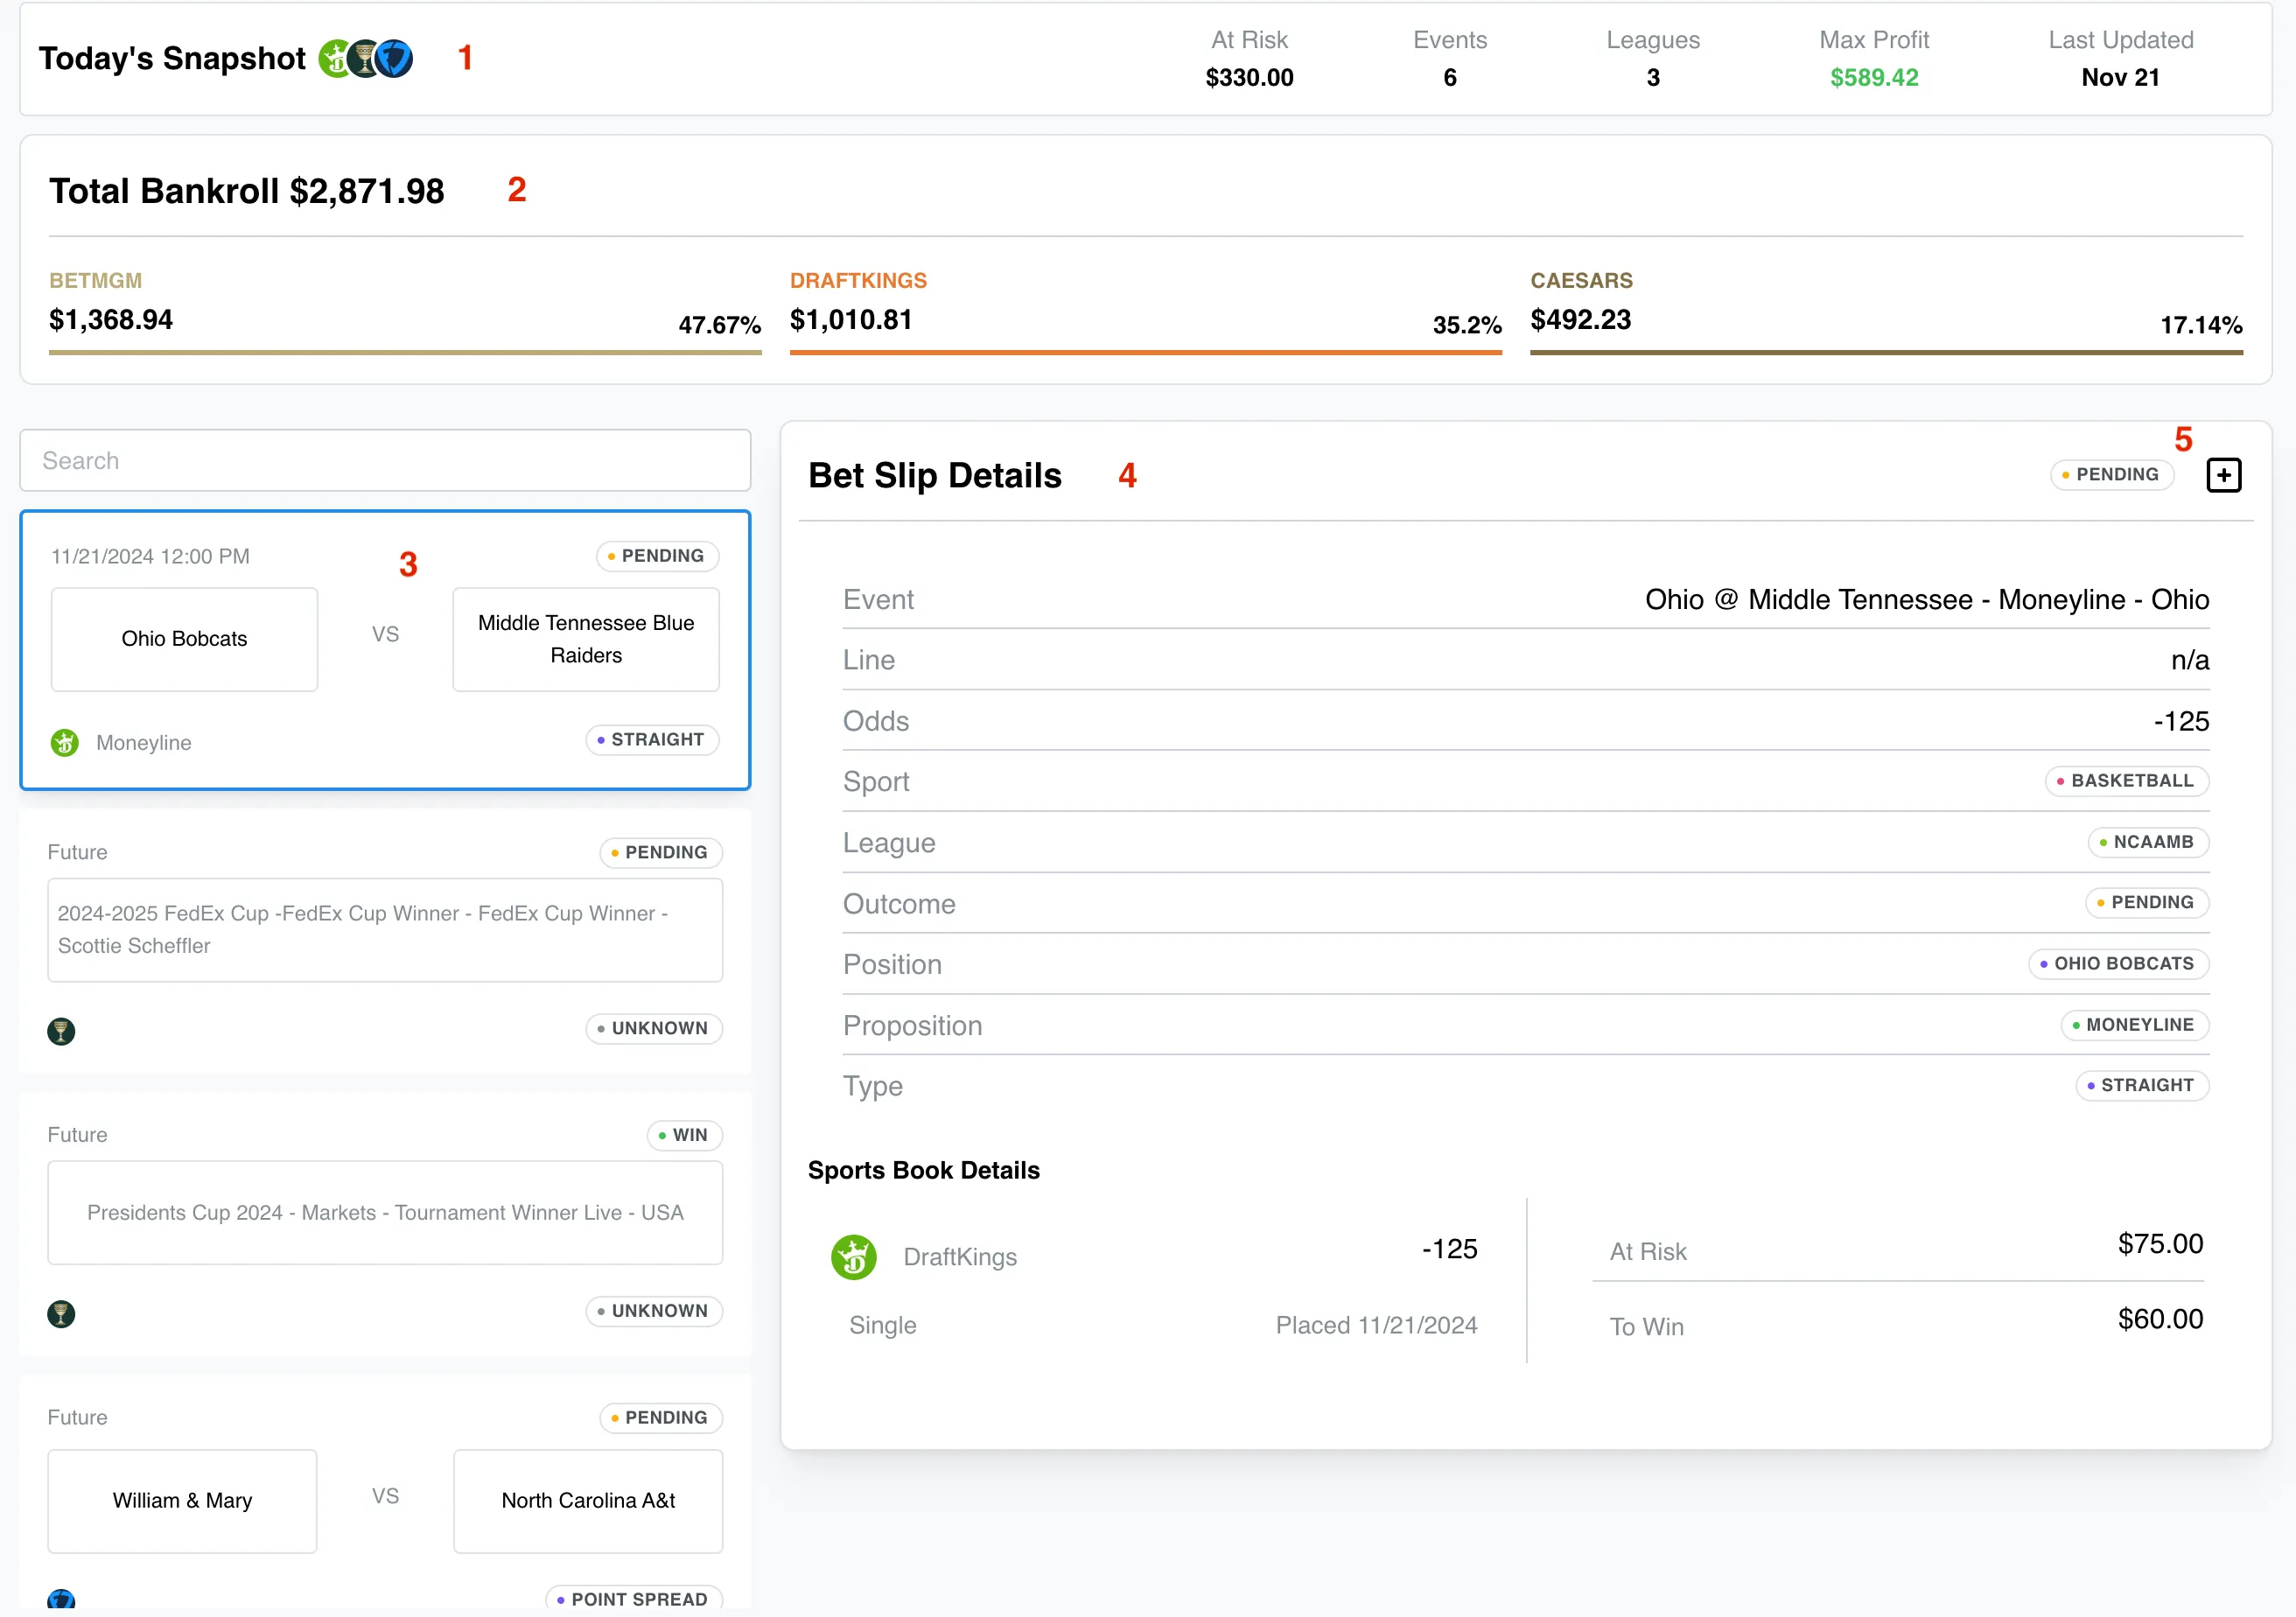Click the sportsbook icon on the Presidents Cup card

(x=61, y=1313)
